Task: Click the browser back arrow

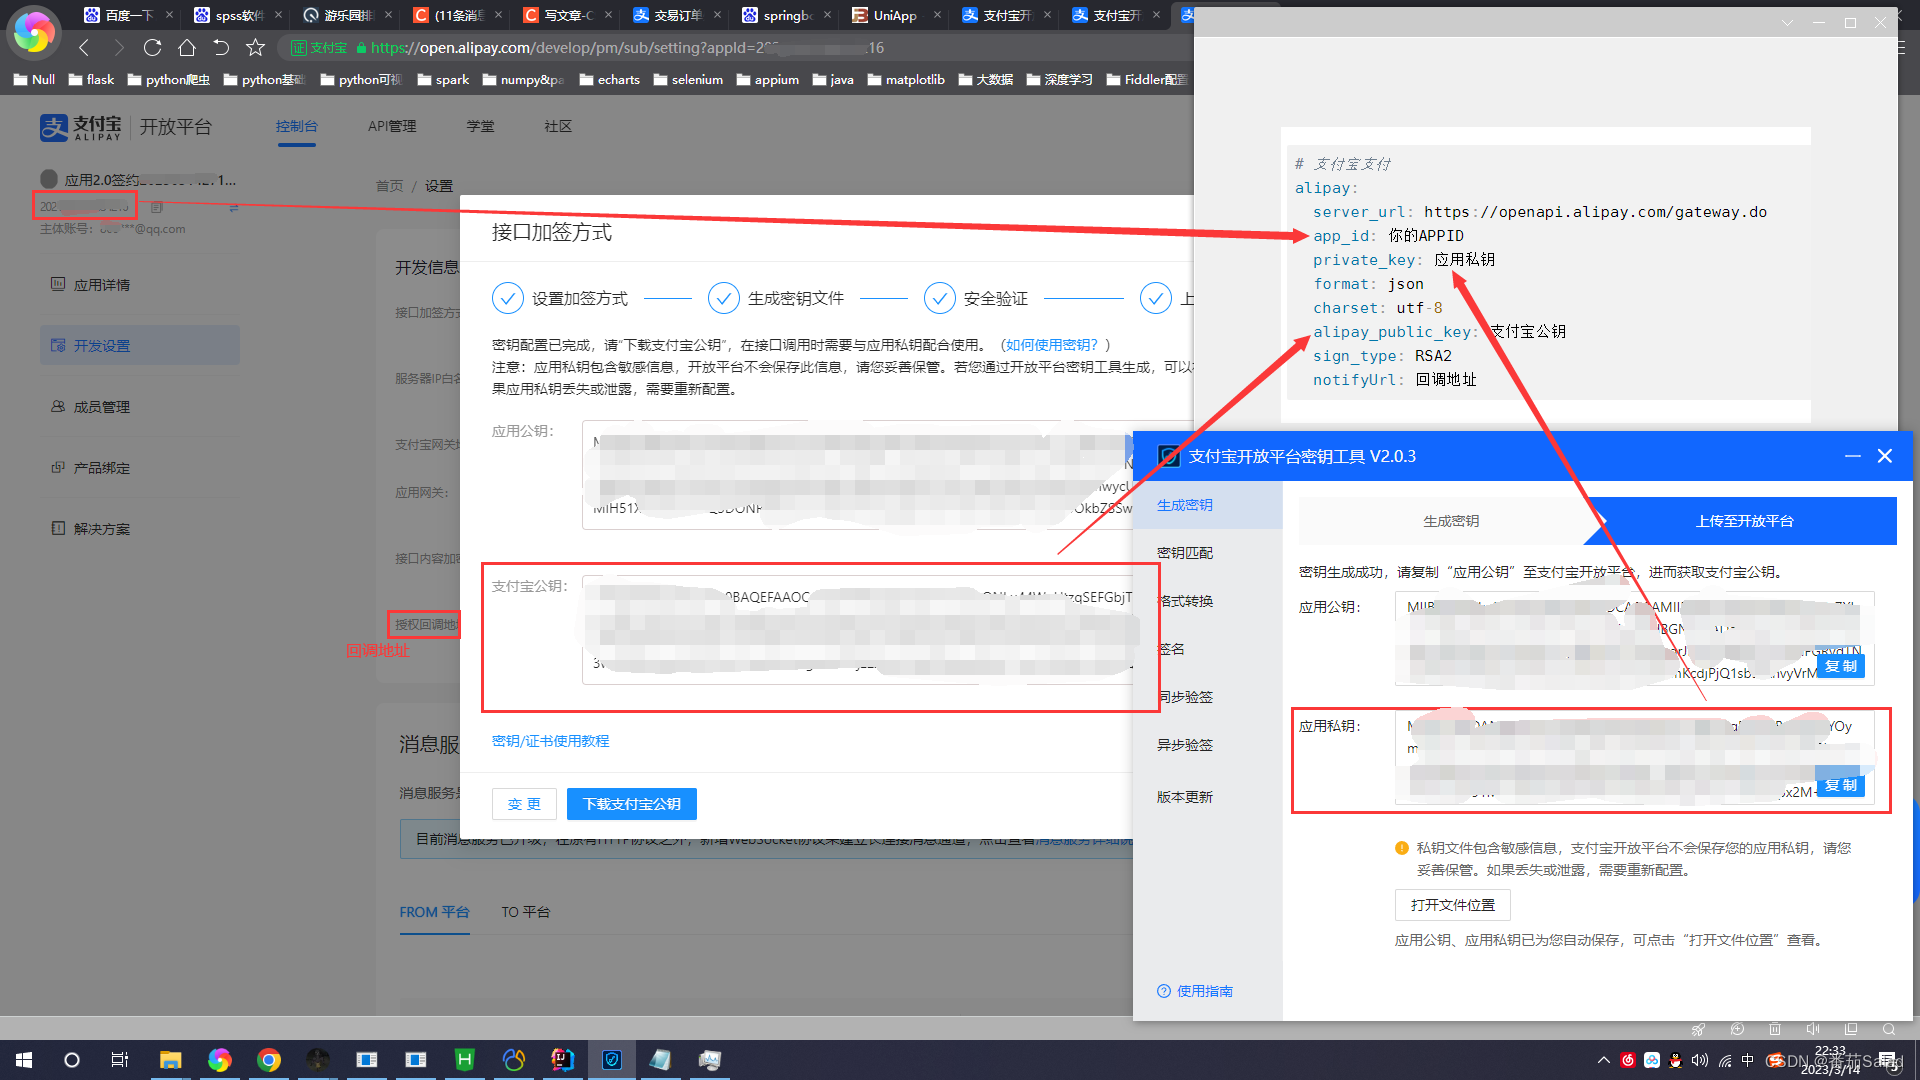Action: 84,47
